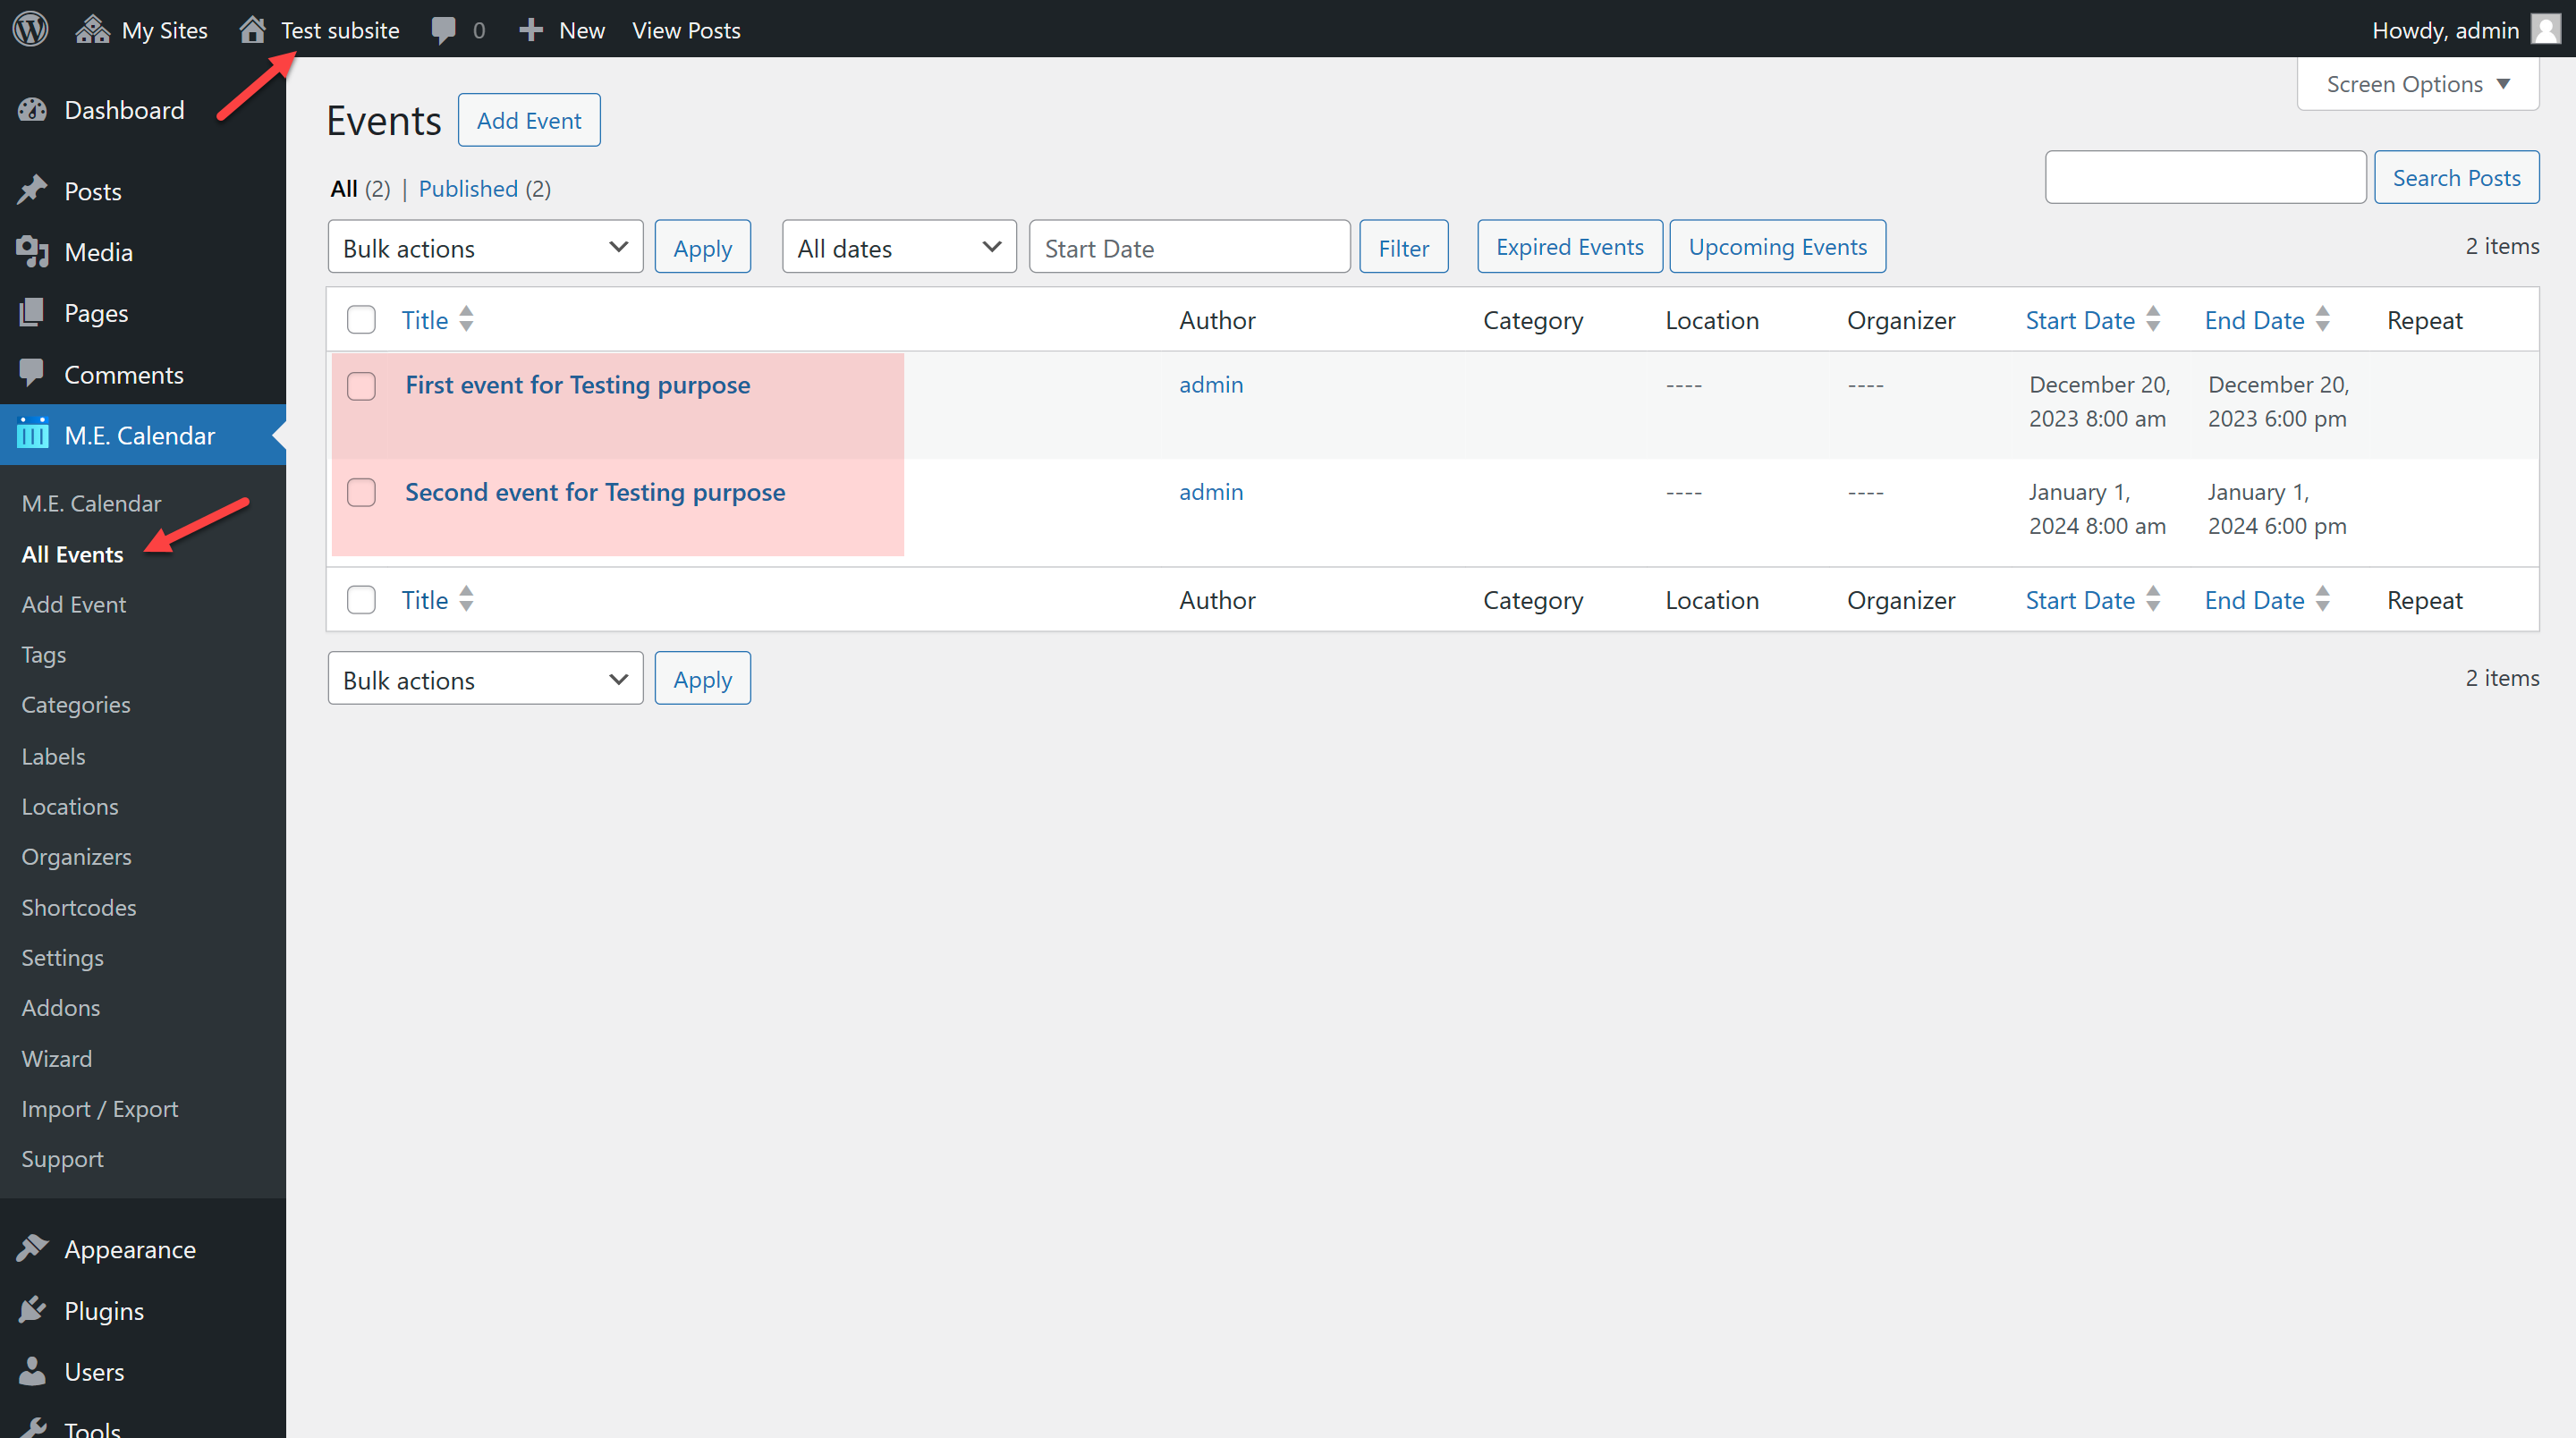
Task: Select All Events menu item
Action: (72, 554)
